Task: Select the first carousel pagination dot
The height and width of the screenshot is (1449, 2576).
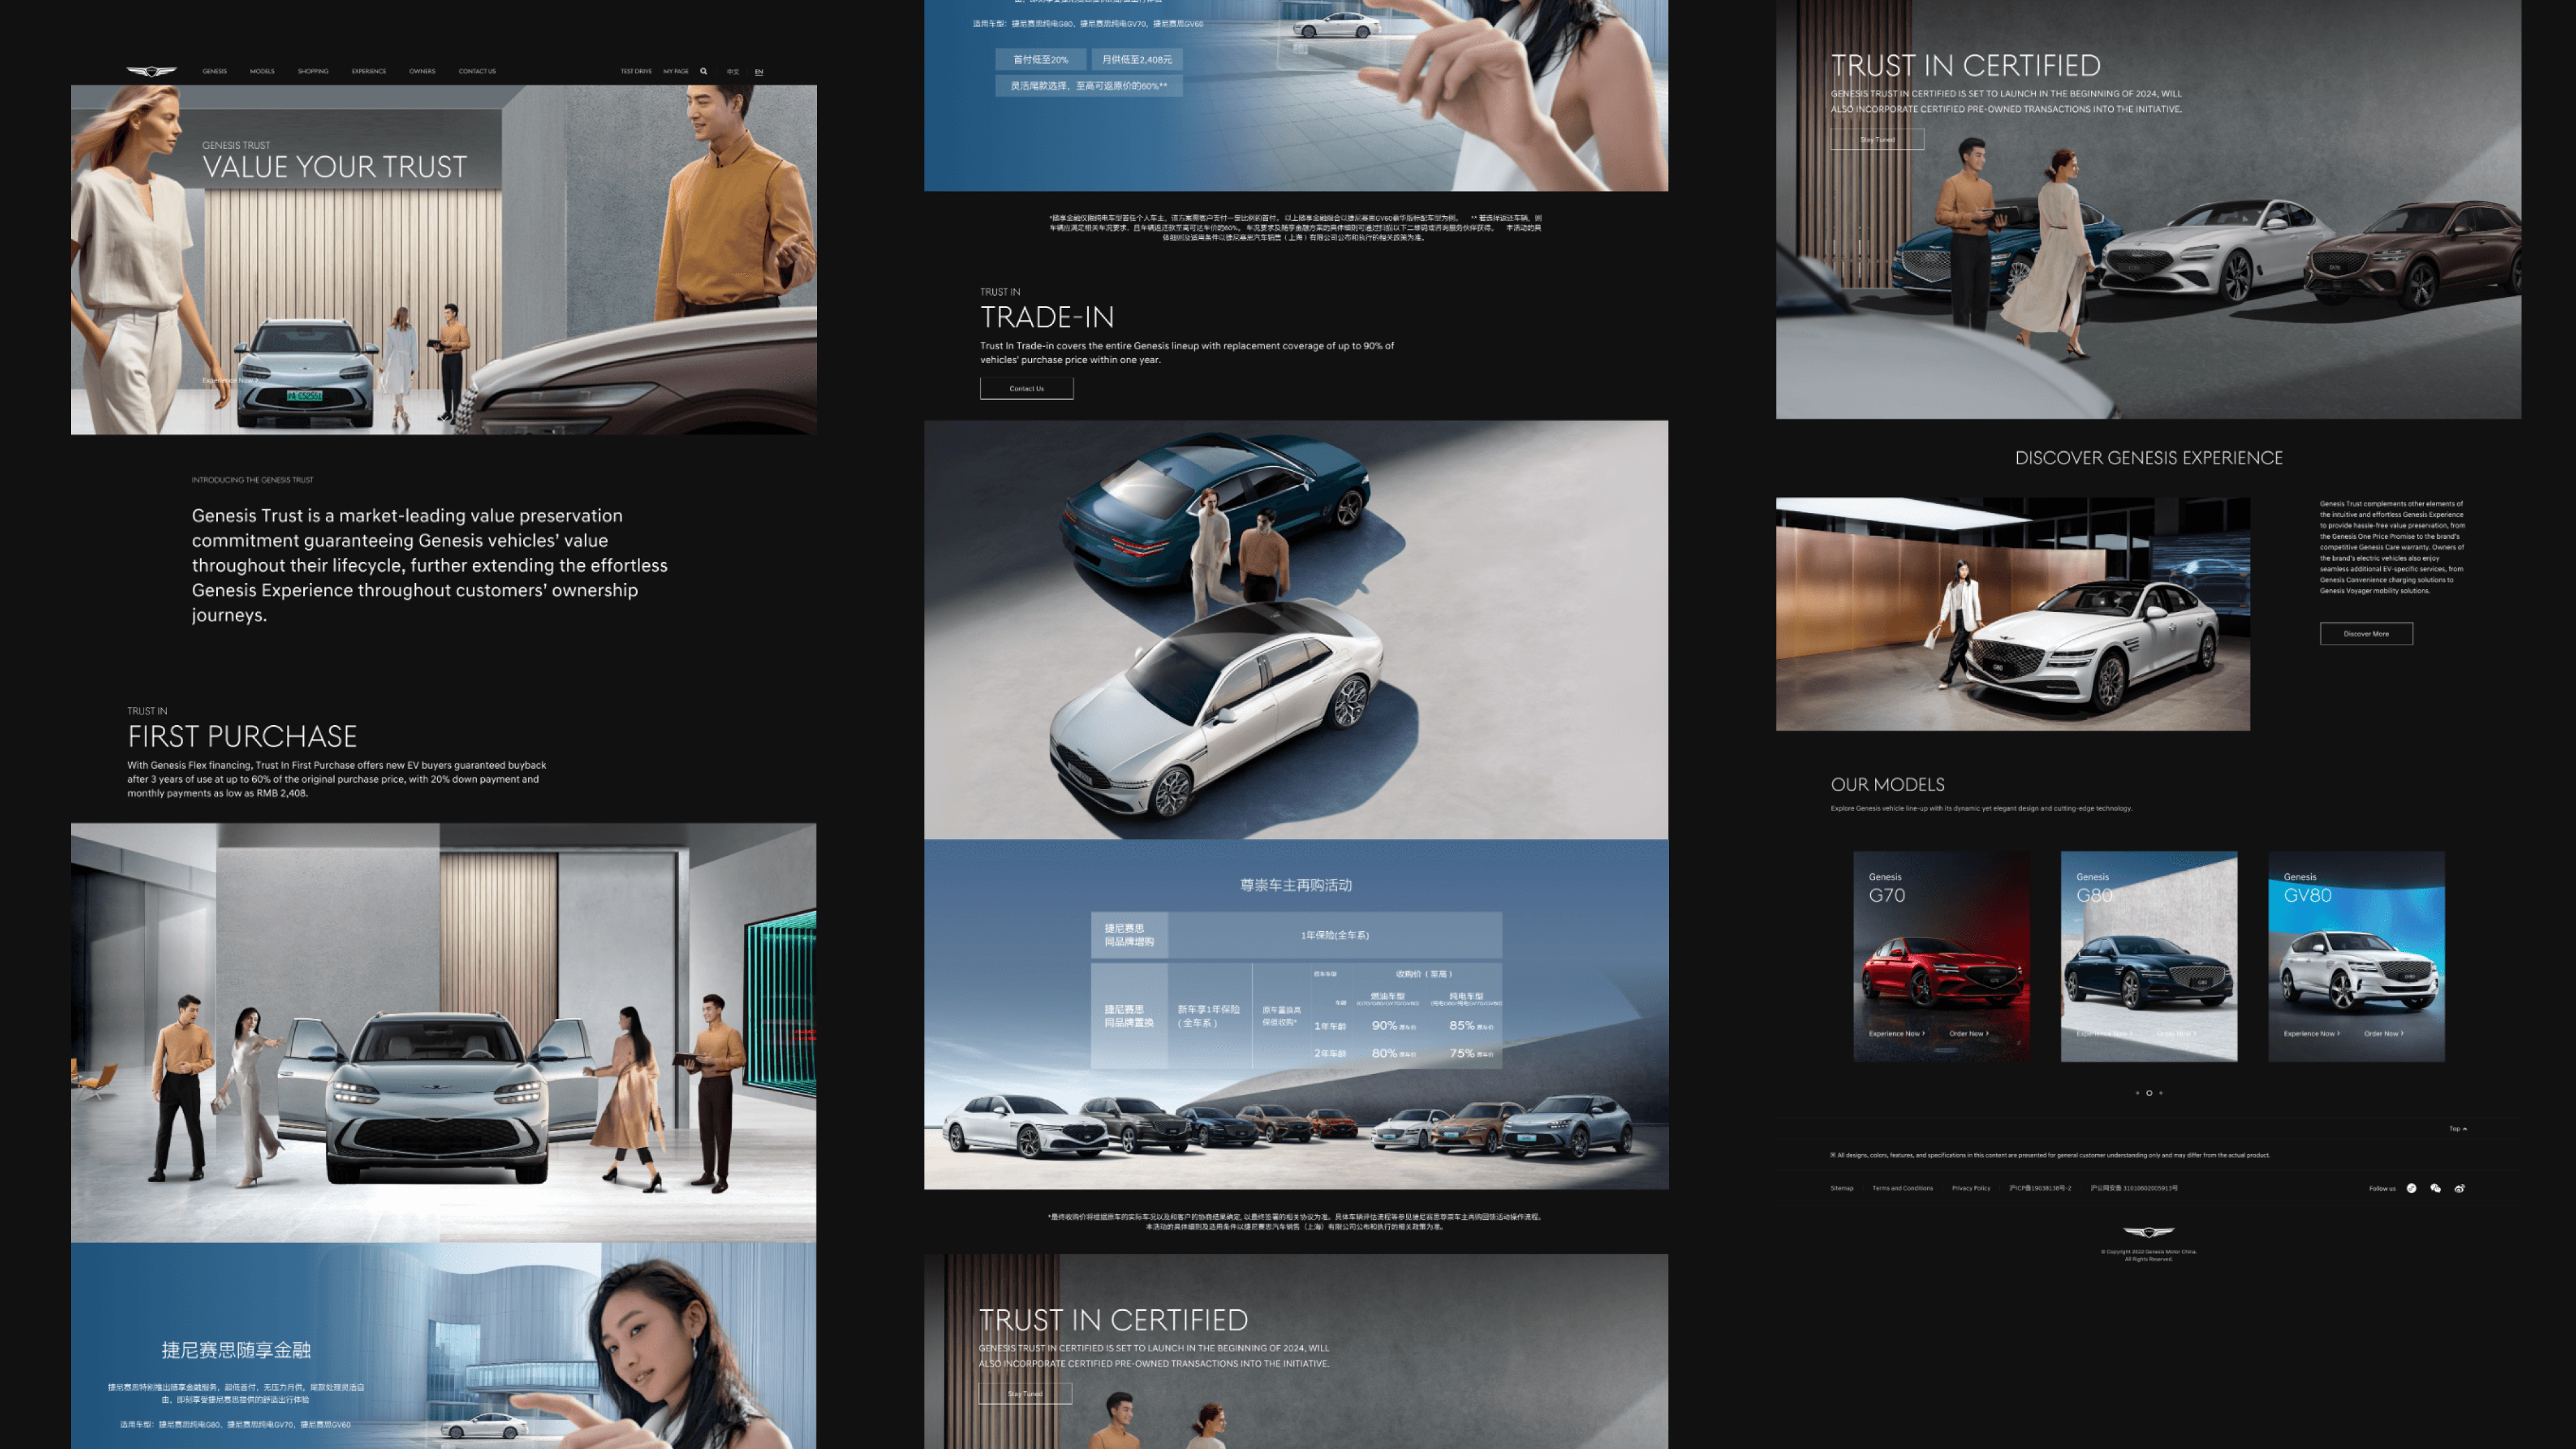Action: [2137, 1093]
